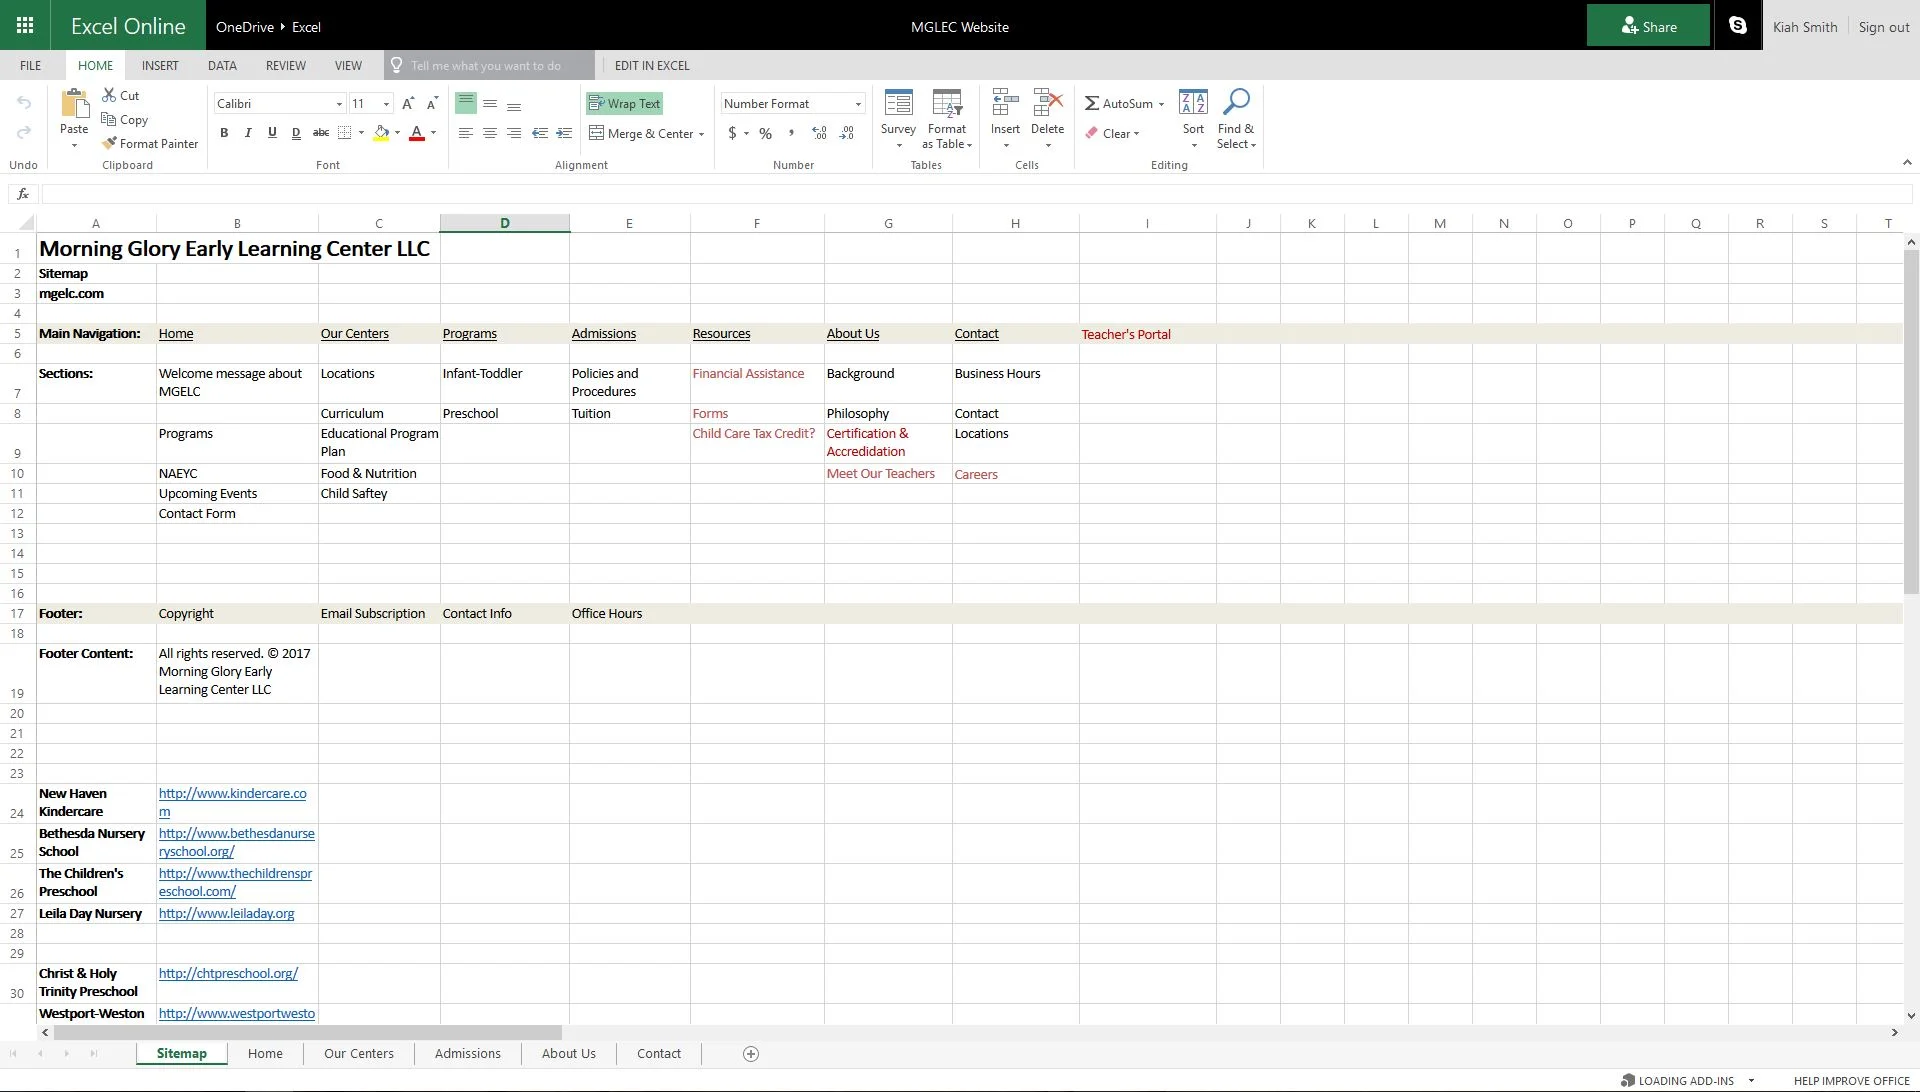Increase font size with grow font icon
This screenshot has height=1092, width=1920.
408,103
